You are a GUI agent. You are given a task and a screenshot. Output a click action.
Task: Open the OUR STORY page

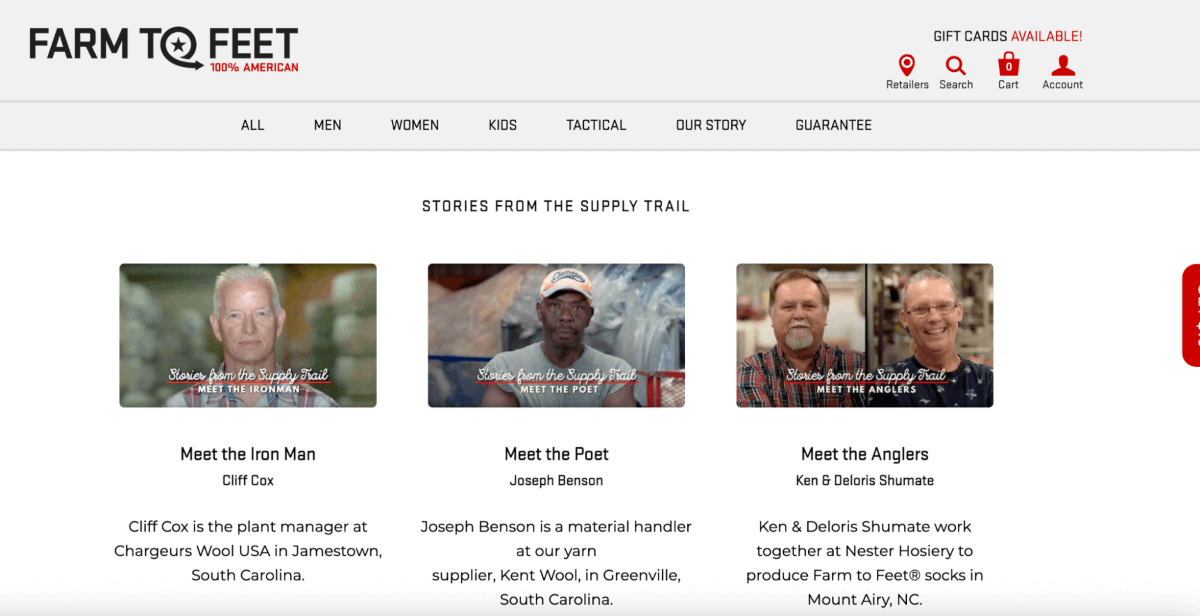711,125
